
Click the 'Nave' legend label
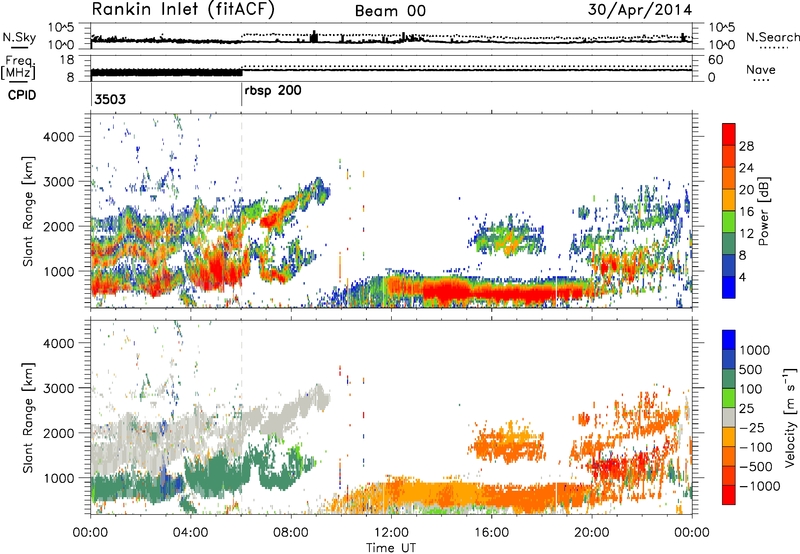coord(761,69)
